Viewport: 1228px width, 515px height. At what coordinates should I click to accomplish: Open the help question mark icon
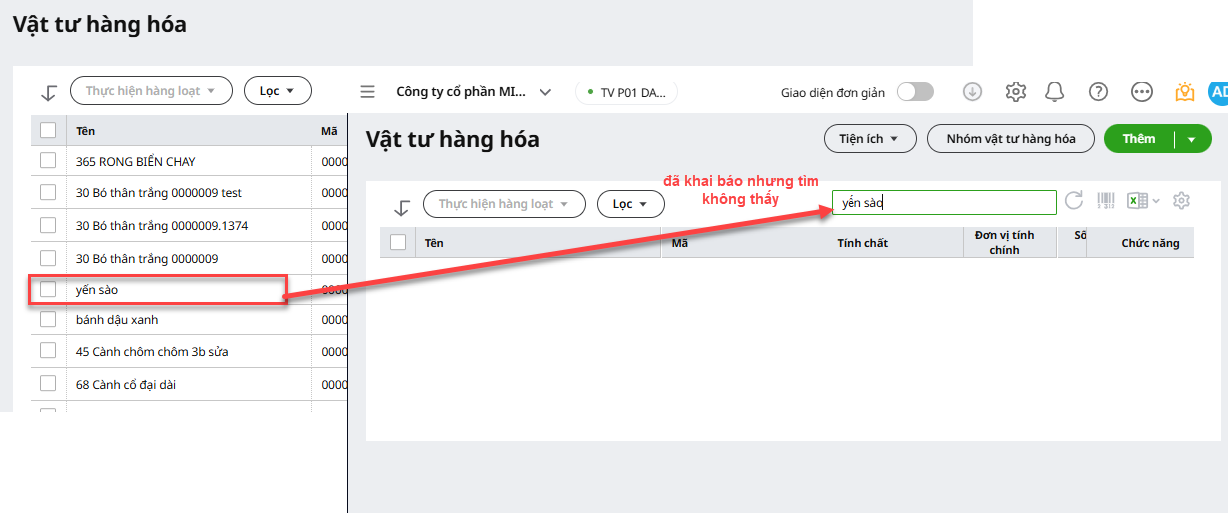(x=1098, y=92)
